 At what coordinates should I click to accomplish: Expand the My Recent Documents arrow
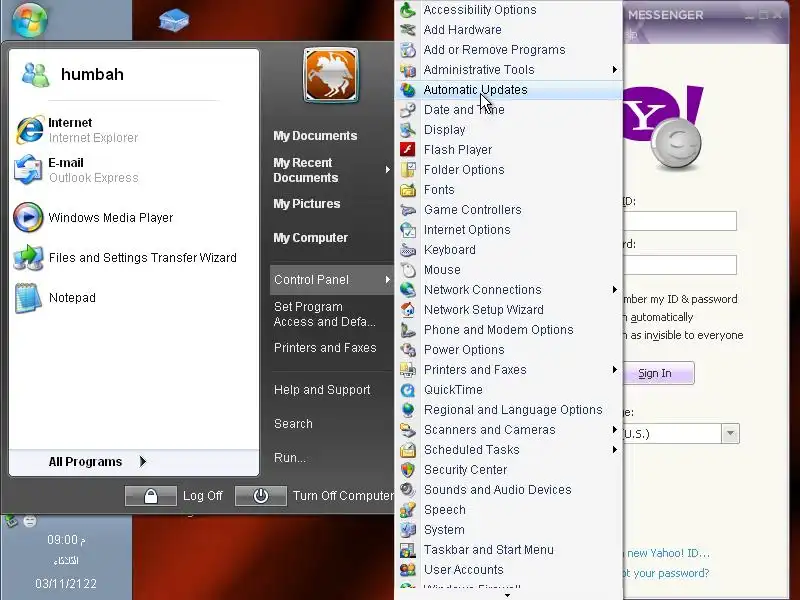[388, 169]
